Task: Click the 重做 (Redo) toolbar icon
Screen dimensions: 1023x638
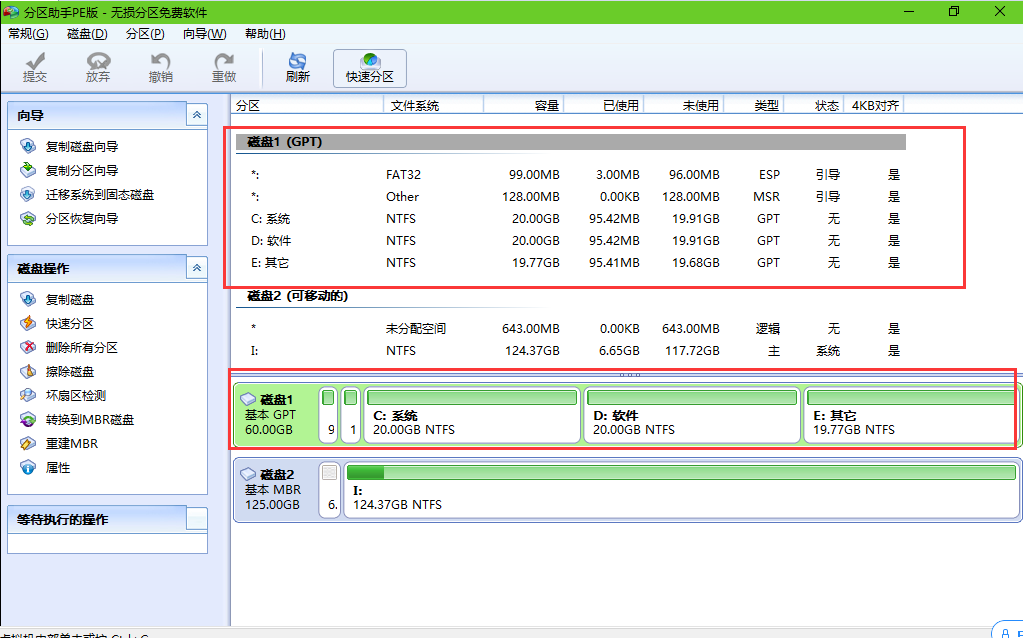Action: pos(224,68)
